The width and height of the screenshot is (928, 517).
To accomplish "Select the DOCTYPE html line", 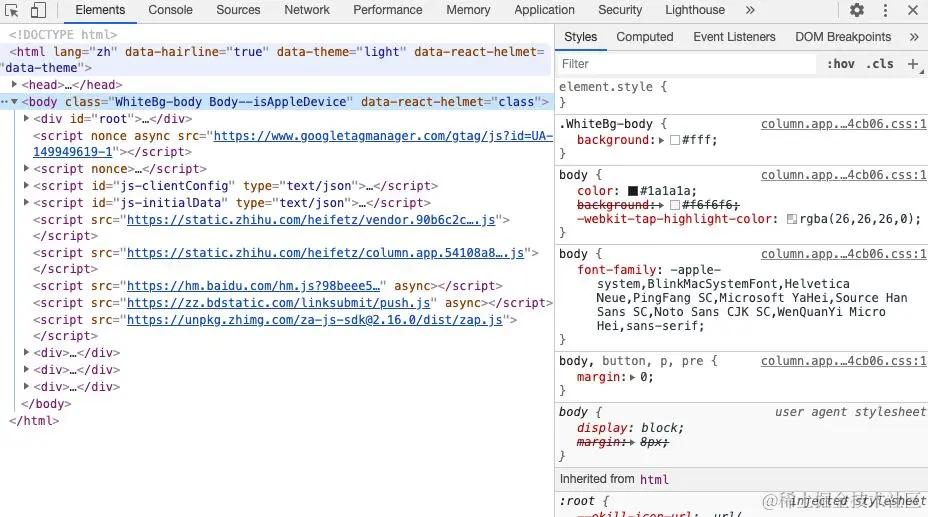I will (63, 35).
